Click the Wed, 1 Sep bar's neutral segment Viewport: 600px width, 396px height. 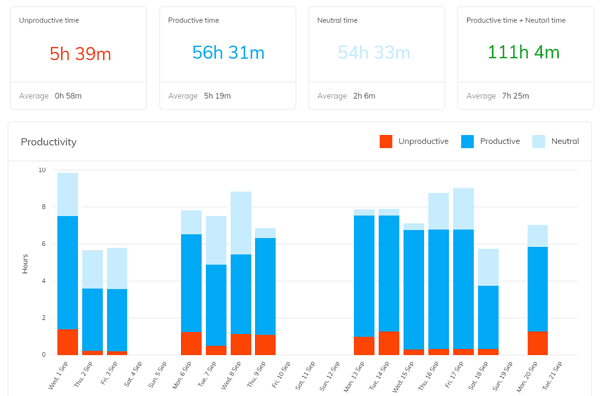[68, 194]
